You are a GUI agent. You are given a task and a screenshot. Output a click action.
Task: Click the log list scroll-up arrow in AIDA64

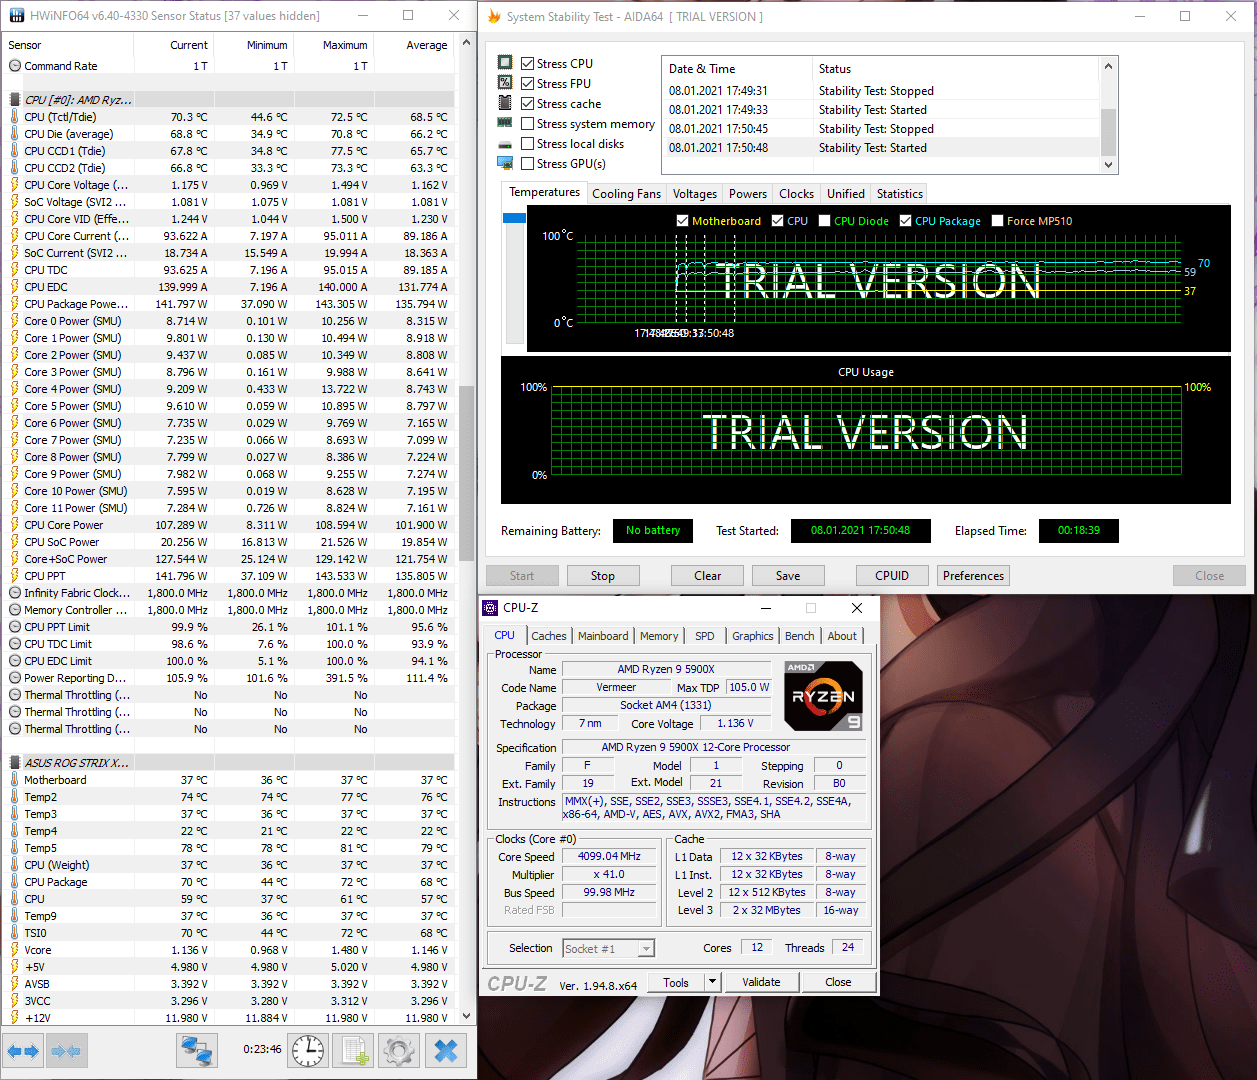coord(1108,67)
